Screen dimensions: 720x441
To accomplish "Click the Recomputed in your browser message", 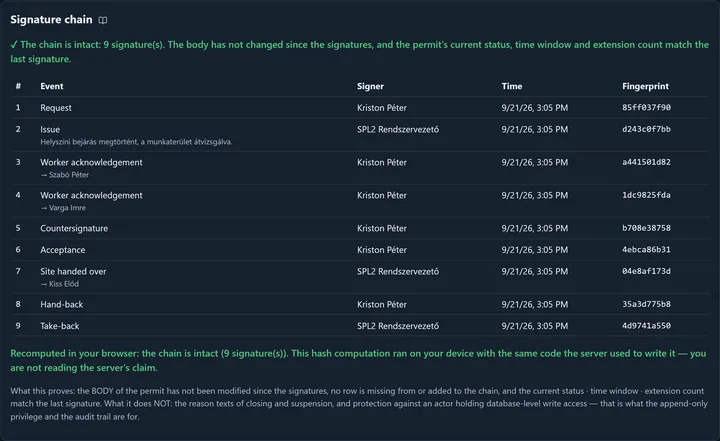I will 358,361.
